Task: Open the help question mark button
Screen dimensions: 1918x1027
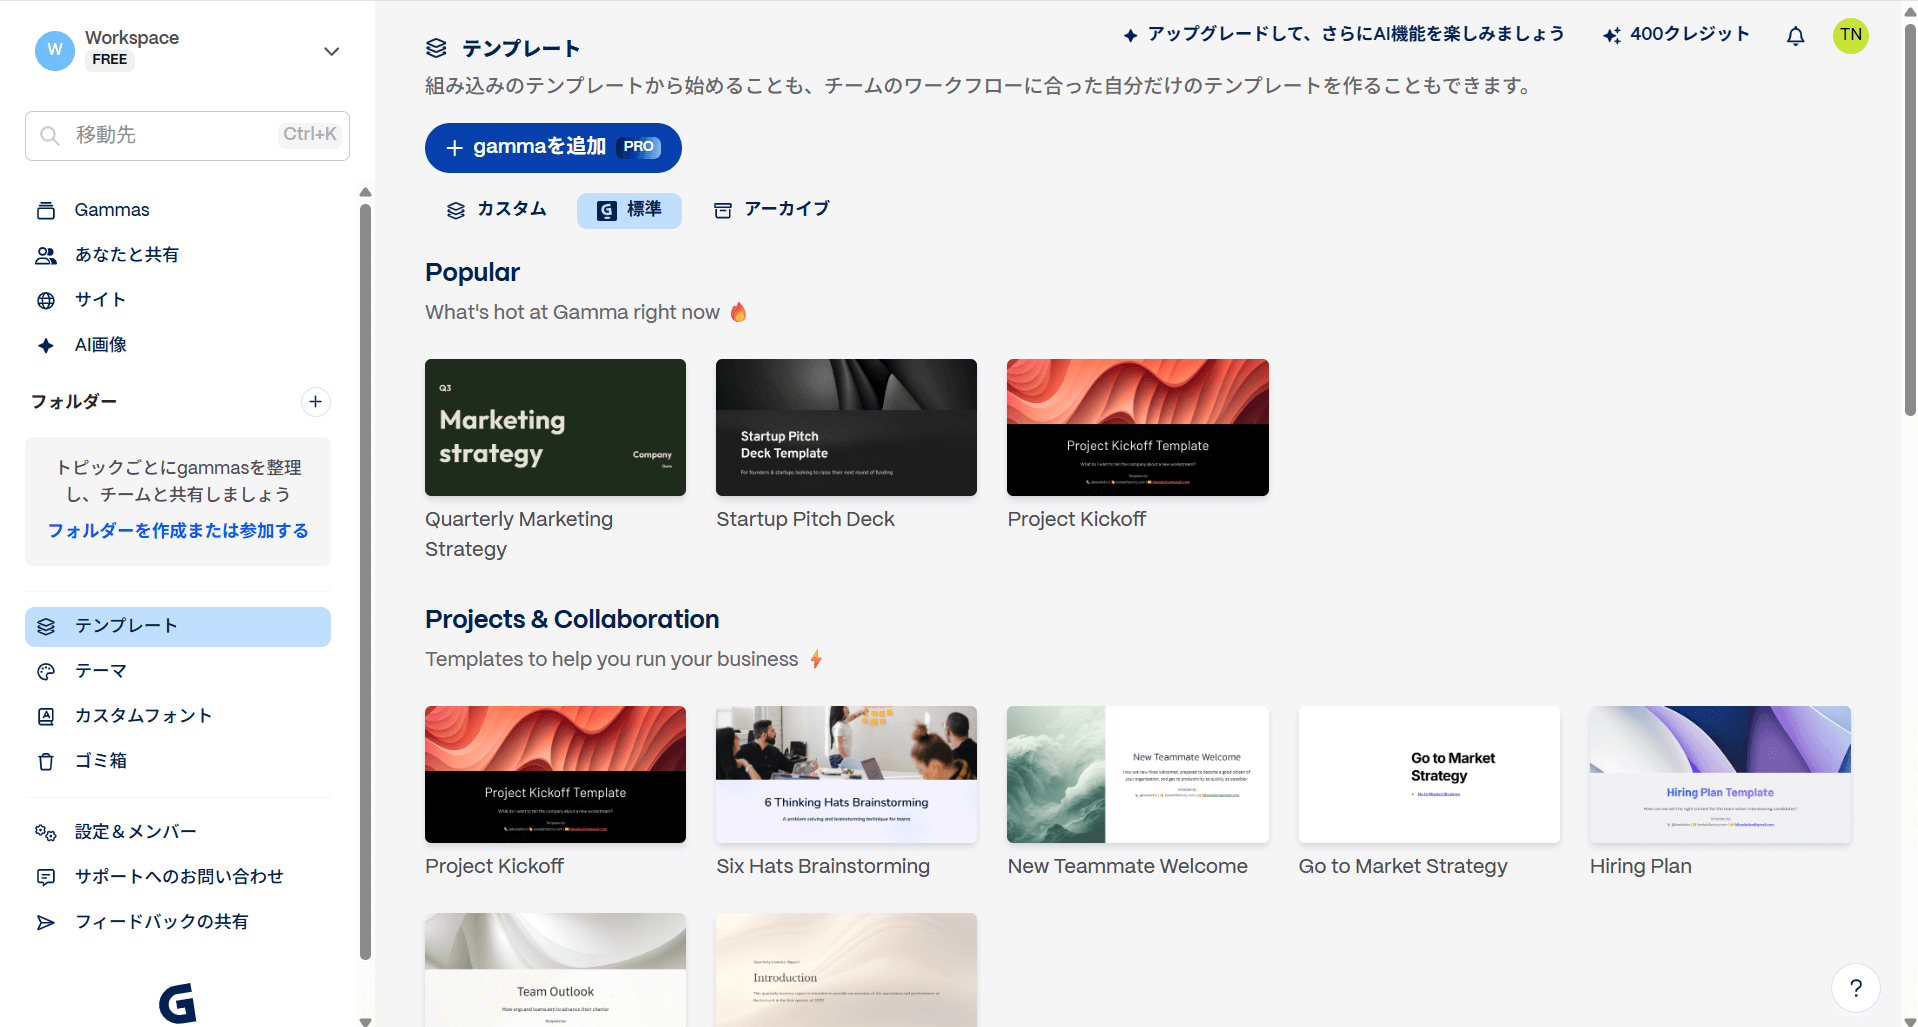Action: coord(1855,988)
